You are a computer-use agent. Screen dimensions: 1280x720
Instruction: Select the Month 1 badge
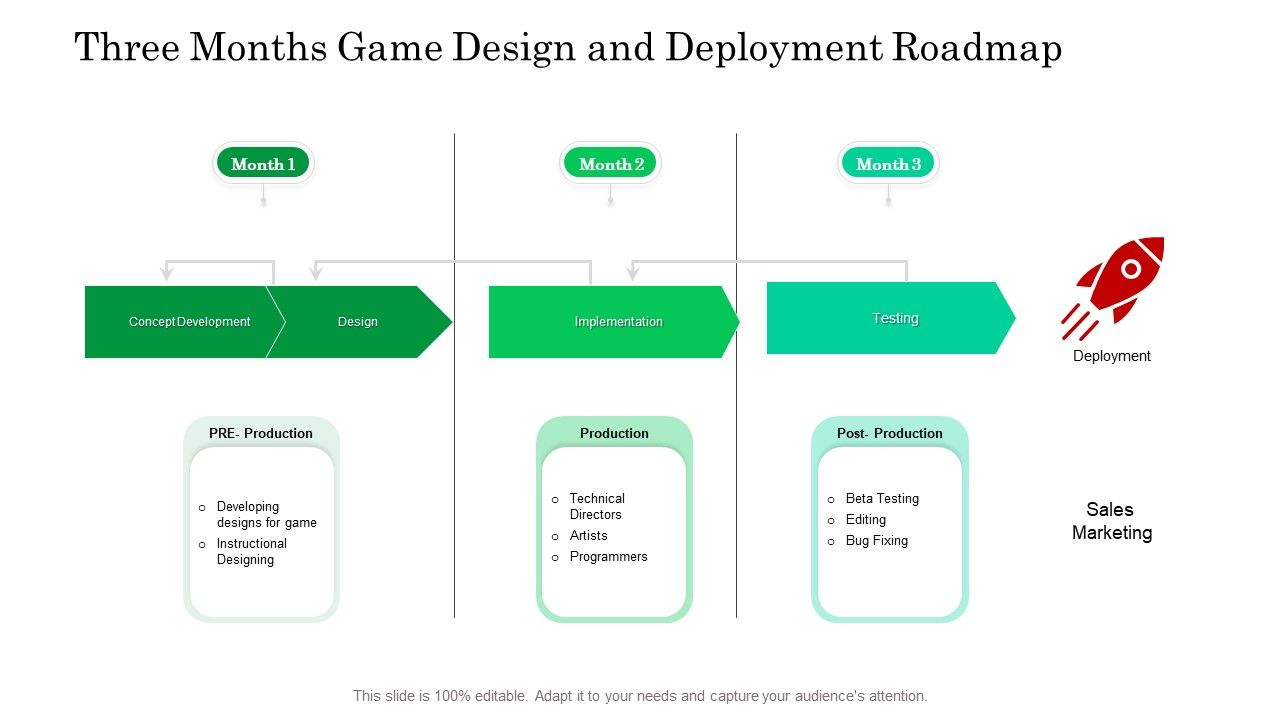tap(263, 164)
